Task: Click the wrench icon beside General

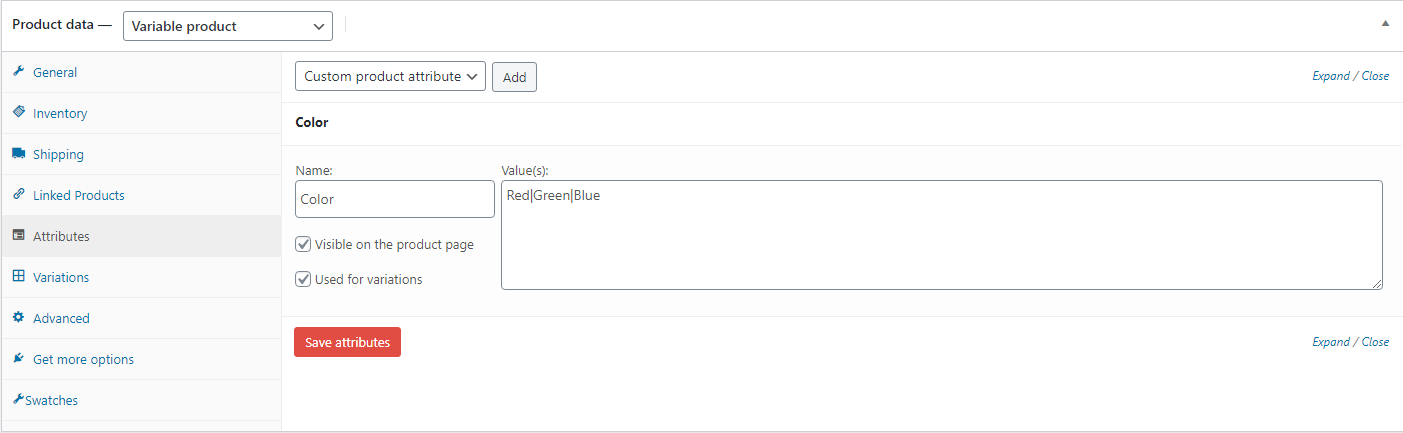Action: coord(18,72)
